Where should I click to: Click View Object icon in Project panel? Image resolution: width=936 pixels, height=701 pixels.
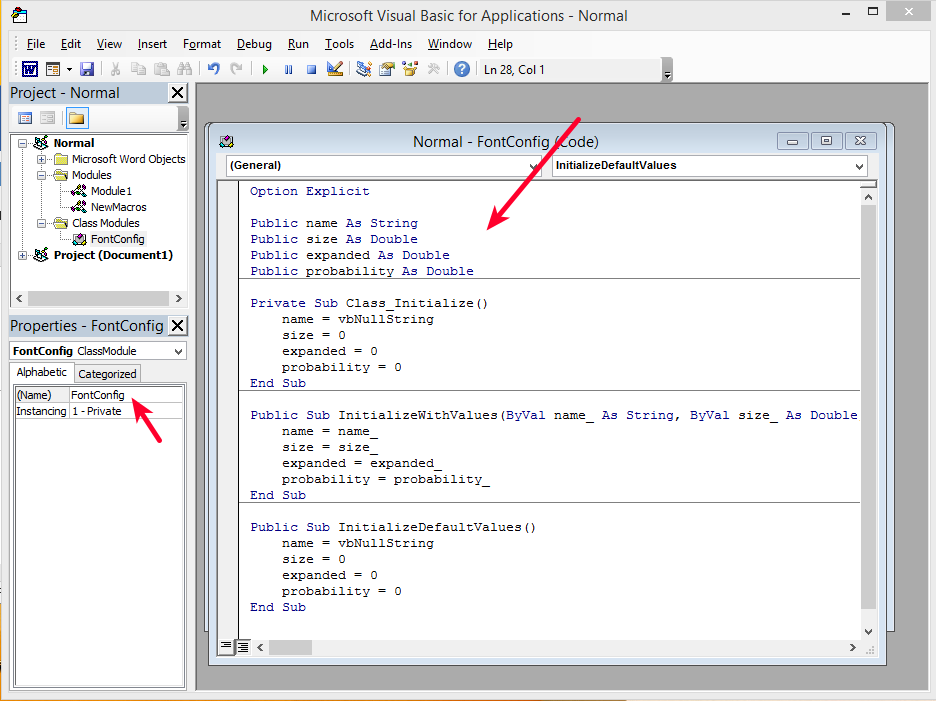(48, 118)
